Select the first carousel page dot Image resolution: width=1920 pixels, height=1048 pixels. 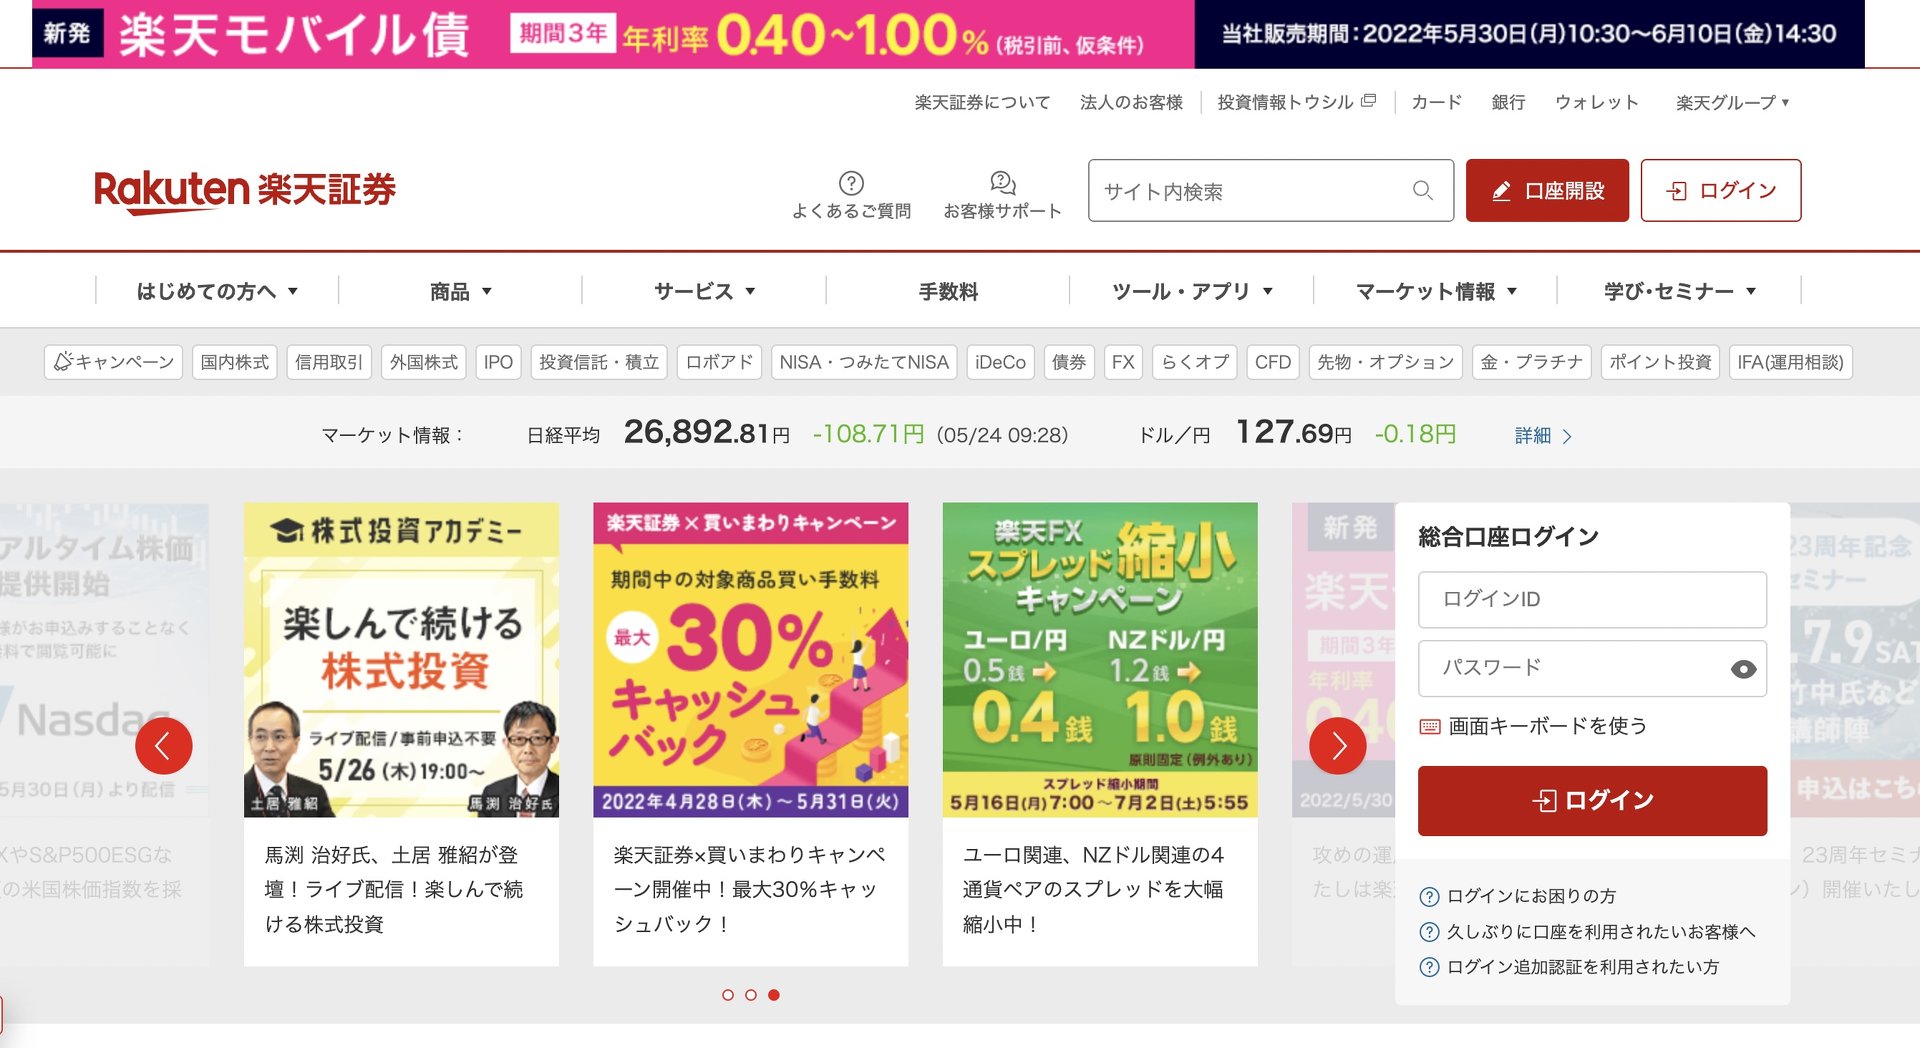click(x=728, y=995)
